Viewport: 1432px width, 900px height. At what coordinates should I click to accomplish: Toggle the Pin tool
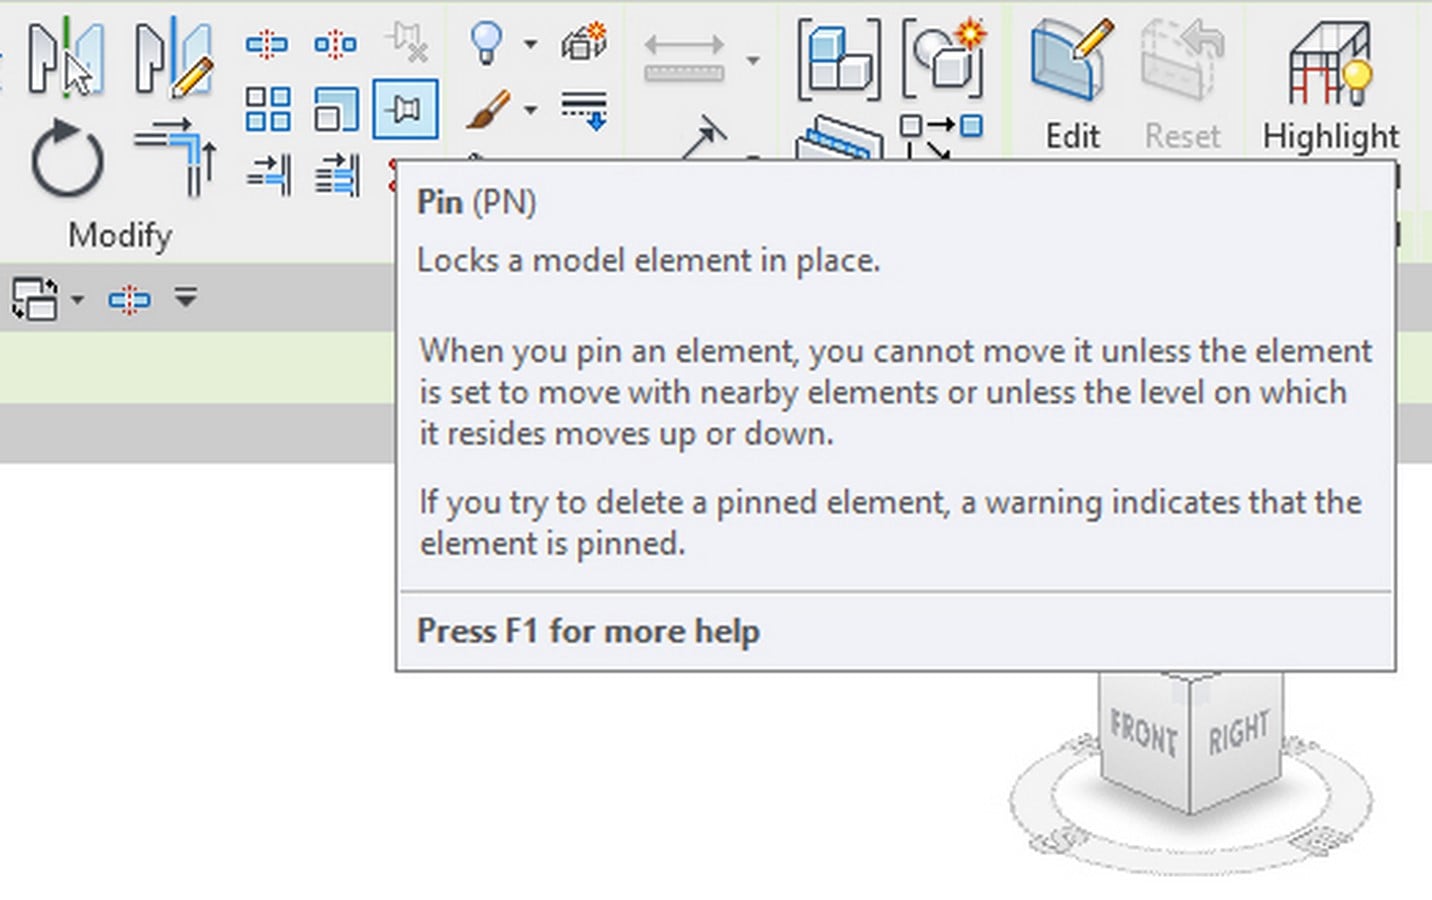click(x=405, y=109)
